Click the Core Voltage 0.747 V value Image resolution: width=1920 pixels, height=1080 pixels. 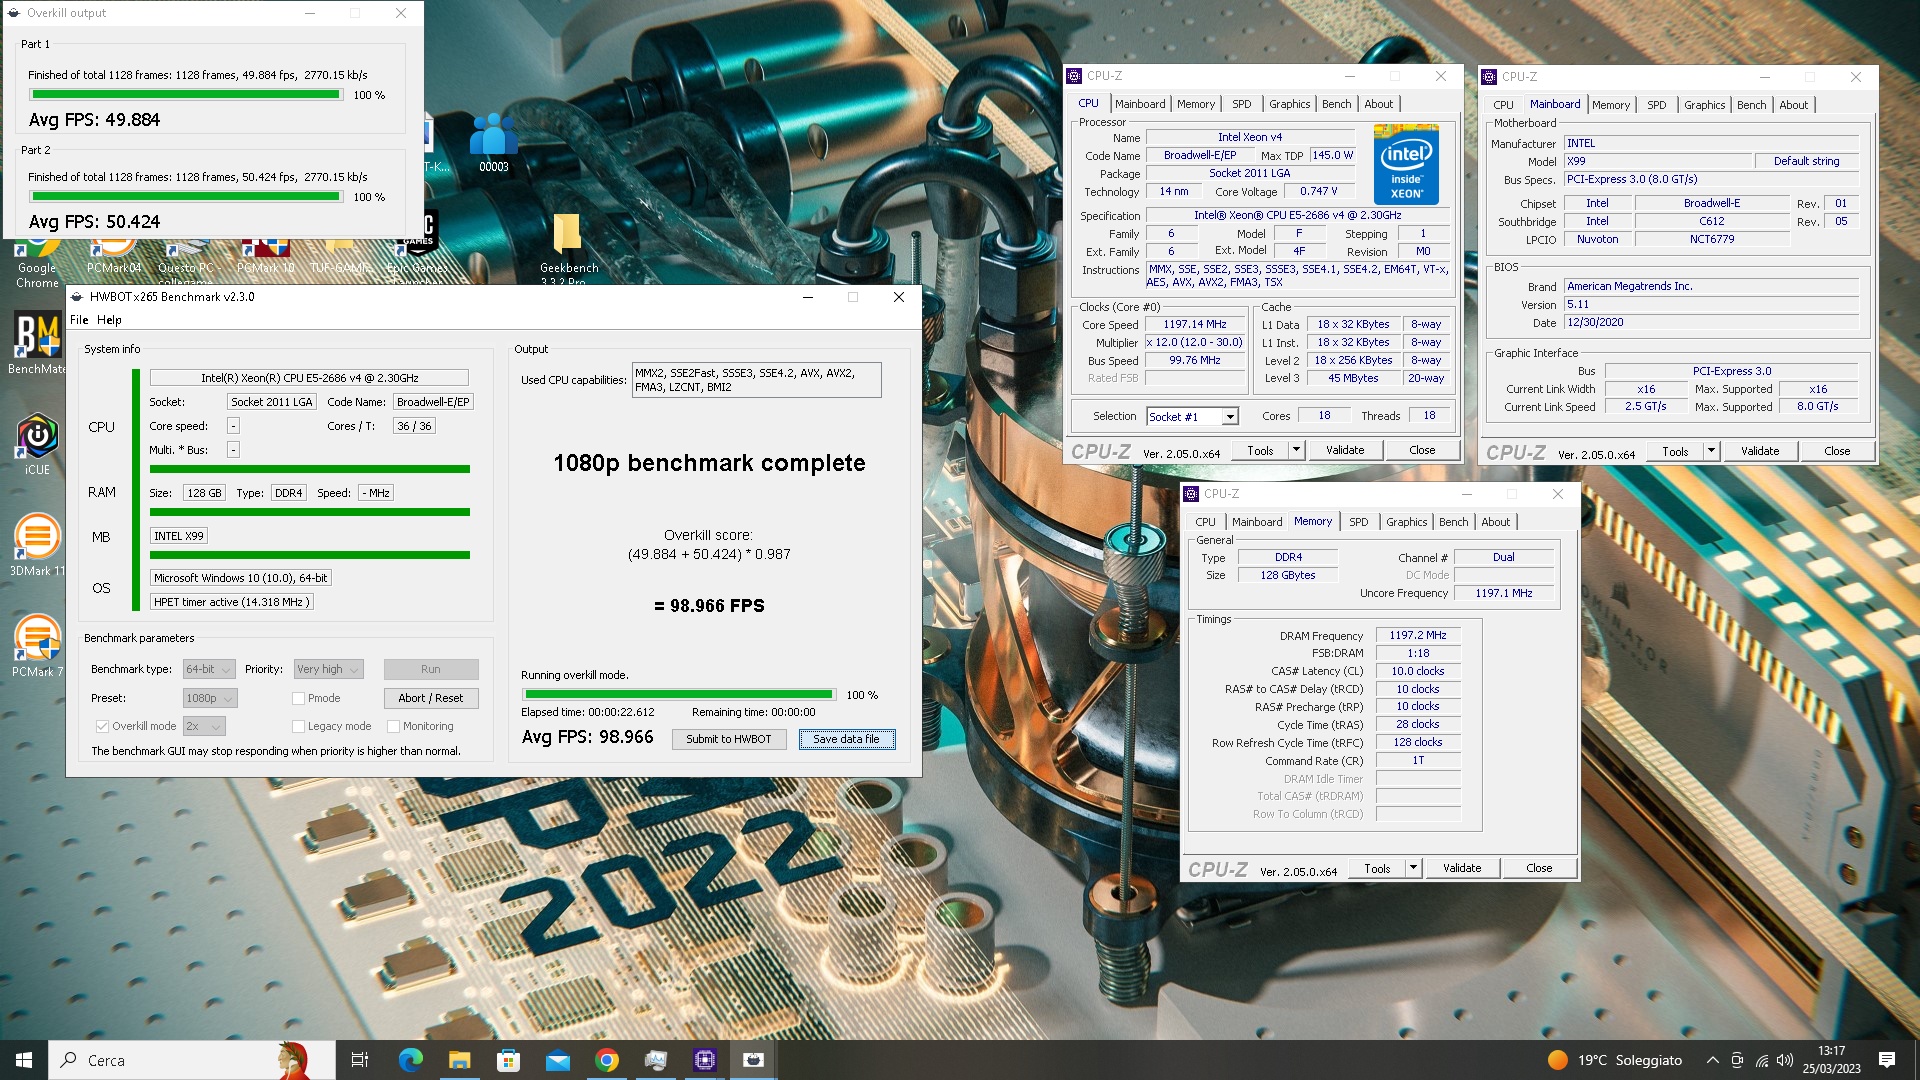tap(1319, 191)
